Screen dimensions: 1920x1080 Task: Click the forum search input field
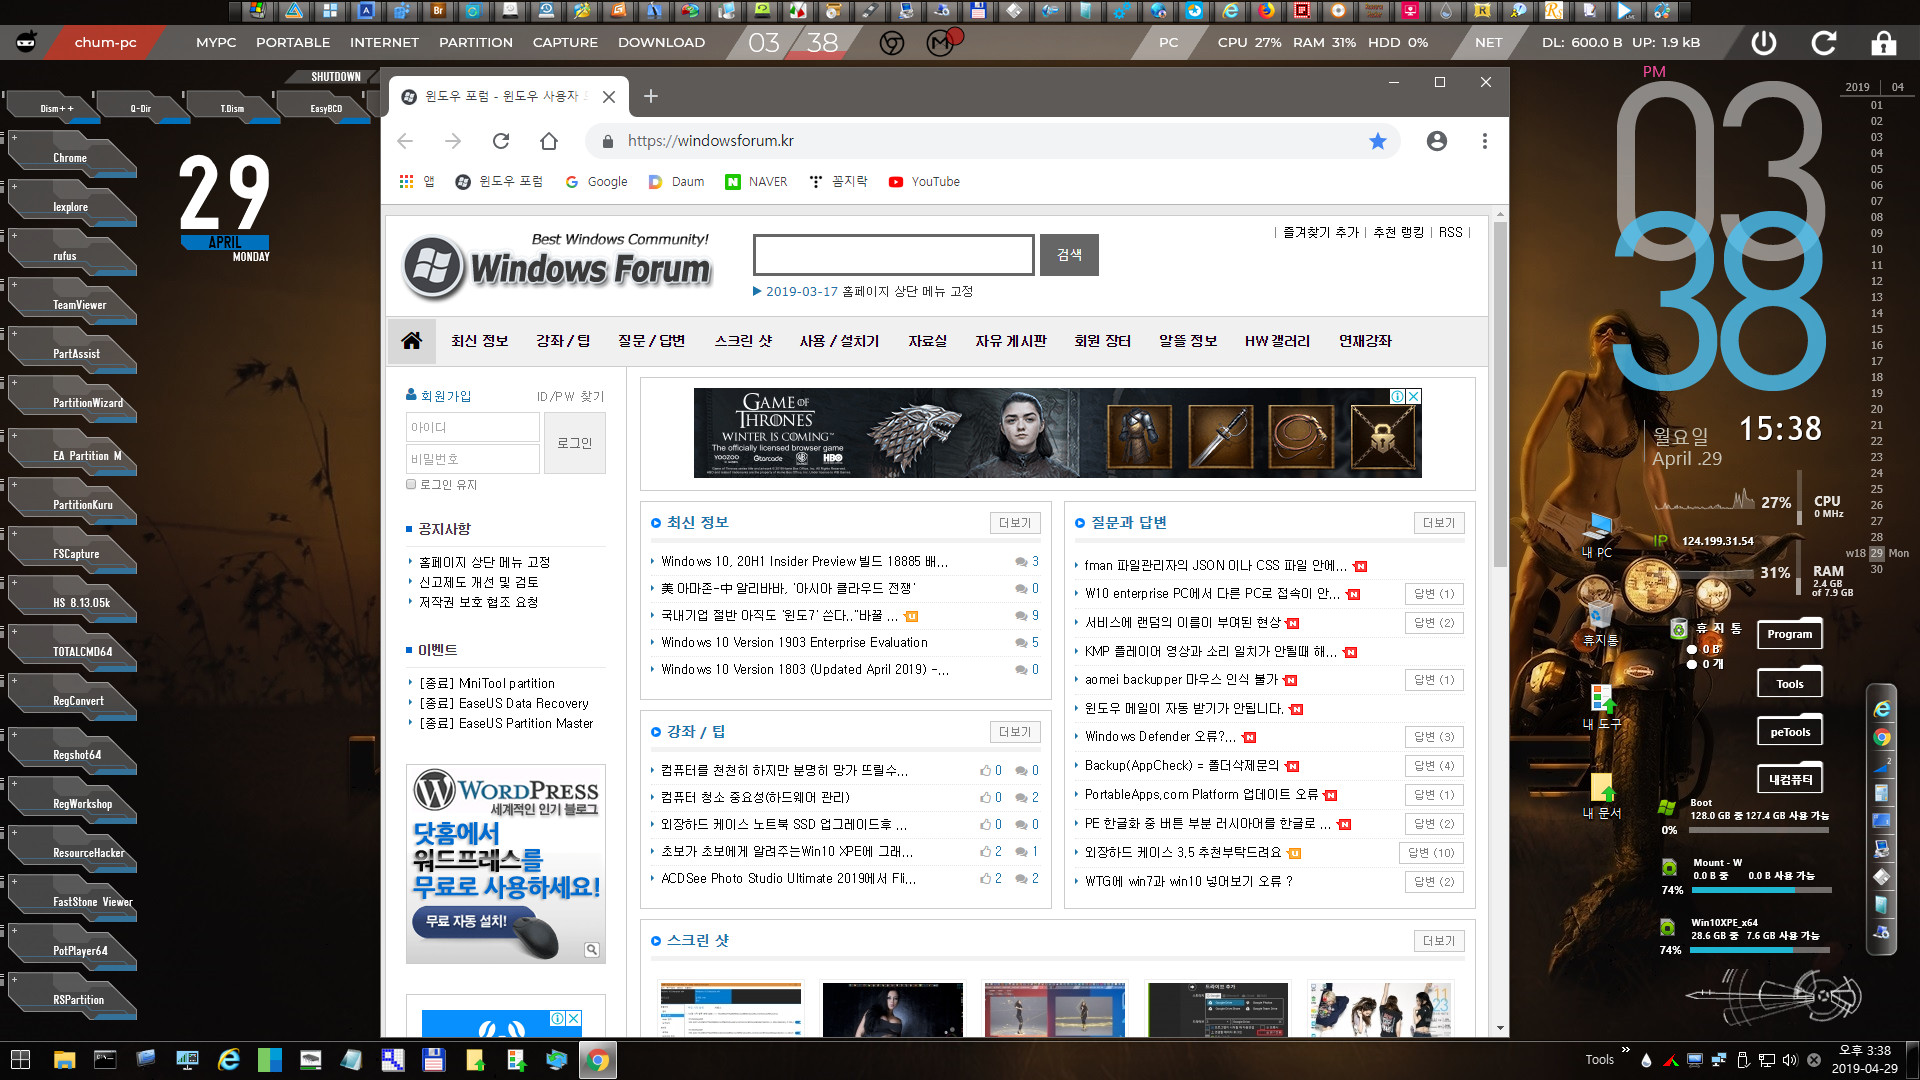click(x=894, y=255)
